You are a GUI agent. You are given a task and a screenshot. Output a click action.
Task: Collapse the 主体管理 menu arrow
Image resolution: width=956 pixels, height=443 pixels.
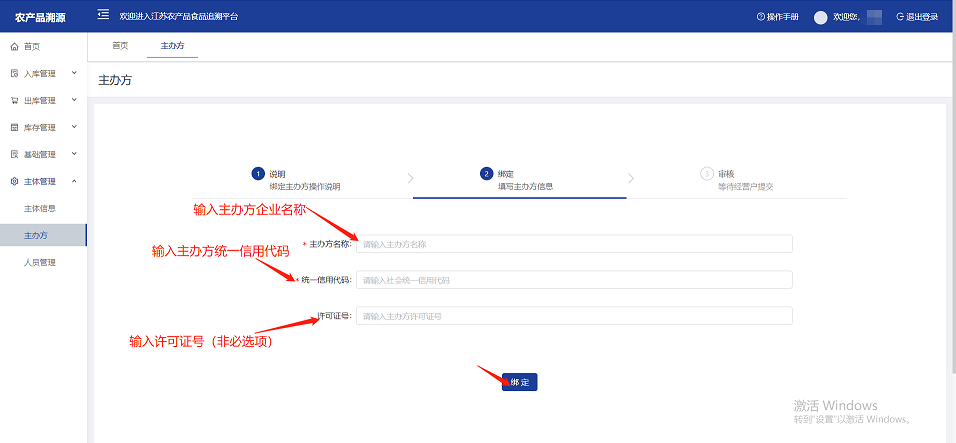(74, 181)
